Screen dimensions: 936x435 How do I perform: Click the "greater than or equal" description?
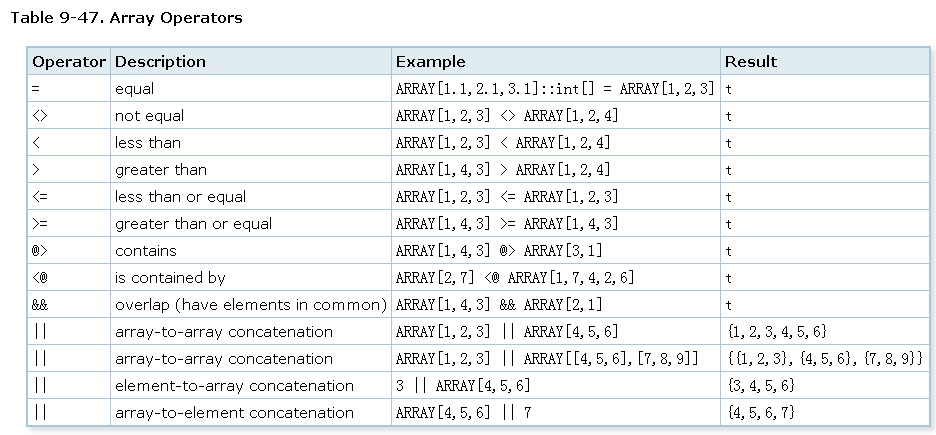click(x=193, y=224)
